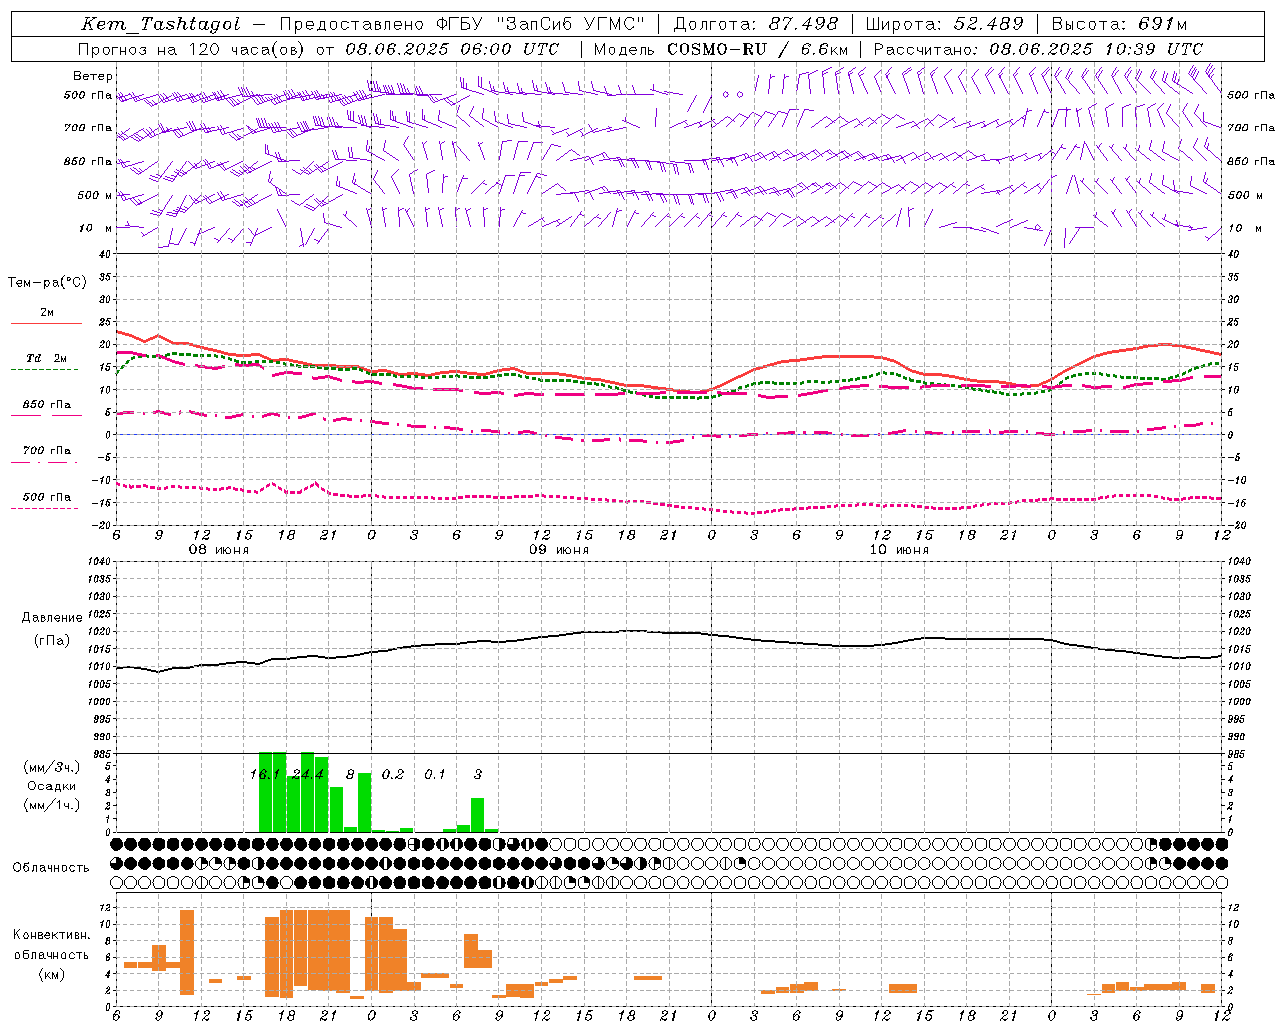Click the Тем-ра(°C) temperature panel label

(x=47, y=283)
